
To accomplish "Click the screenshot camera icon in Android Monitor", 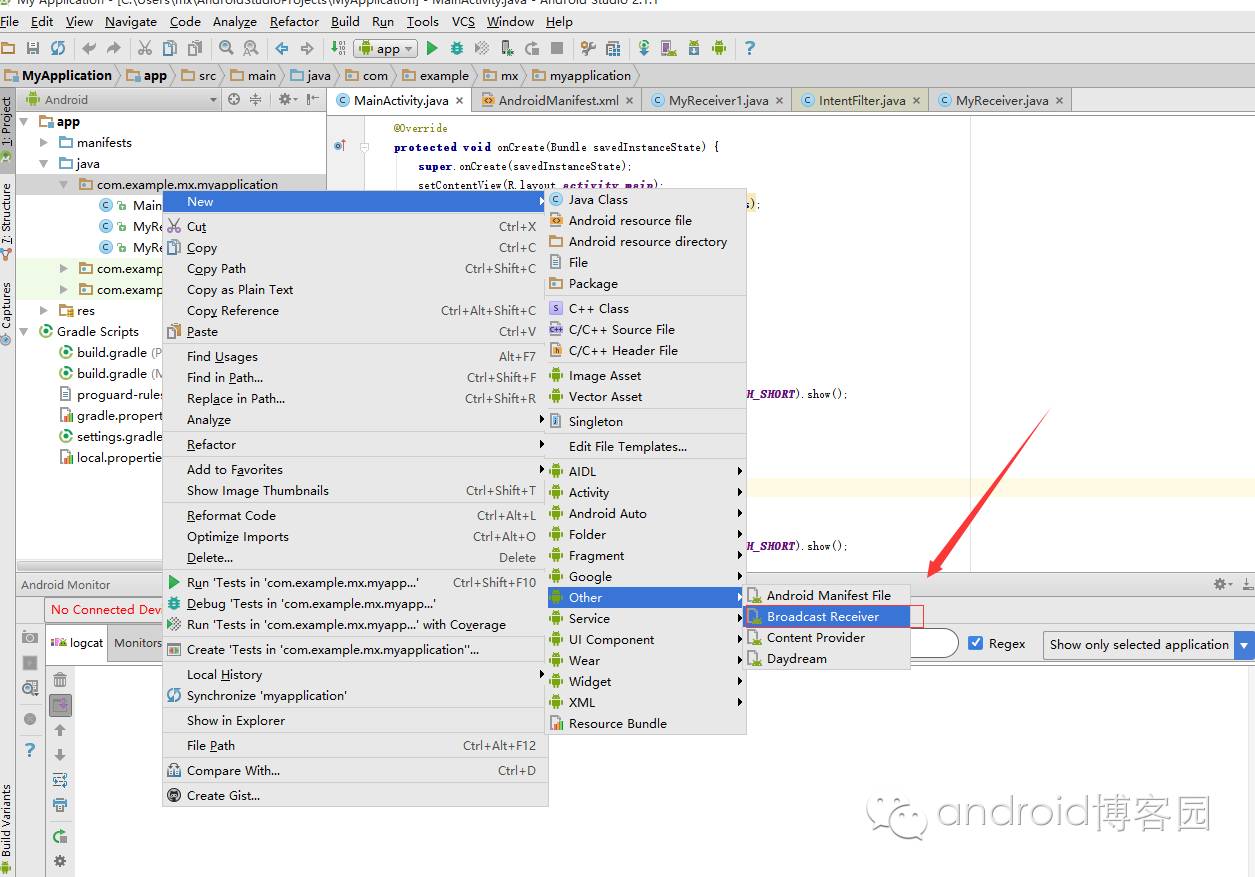I will 30,638.
